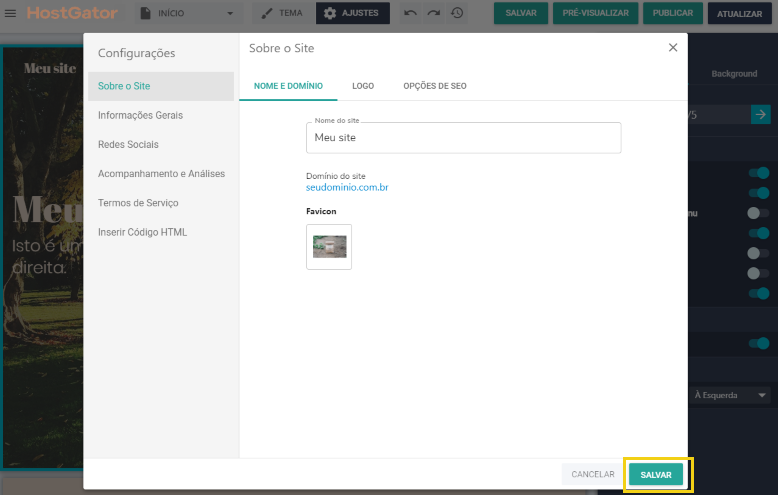Click the undo arrow icon
Screen dimensions: 778x495
410,13
